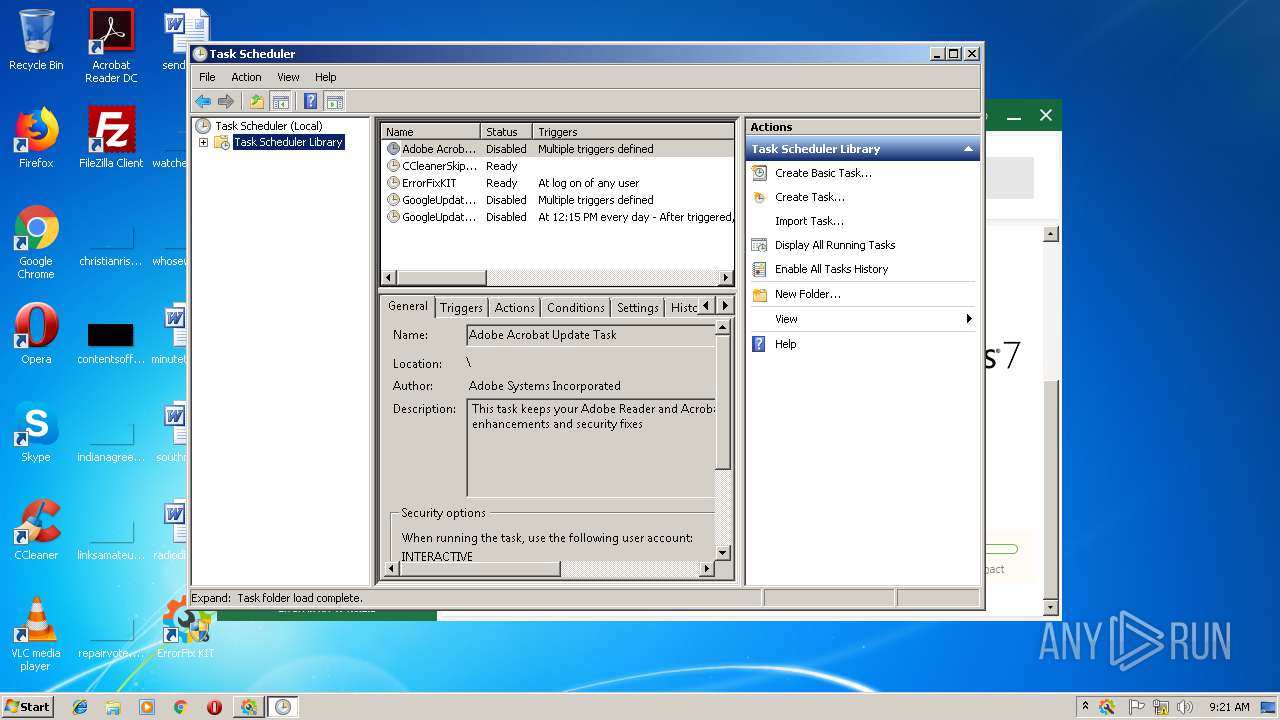1280x720 pixels.
Task: Click Import Task... action link
Action: (x=809, y=221)
